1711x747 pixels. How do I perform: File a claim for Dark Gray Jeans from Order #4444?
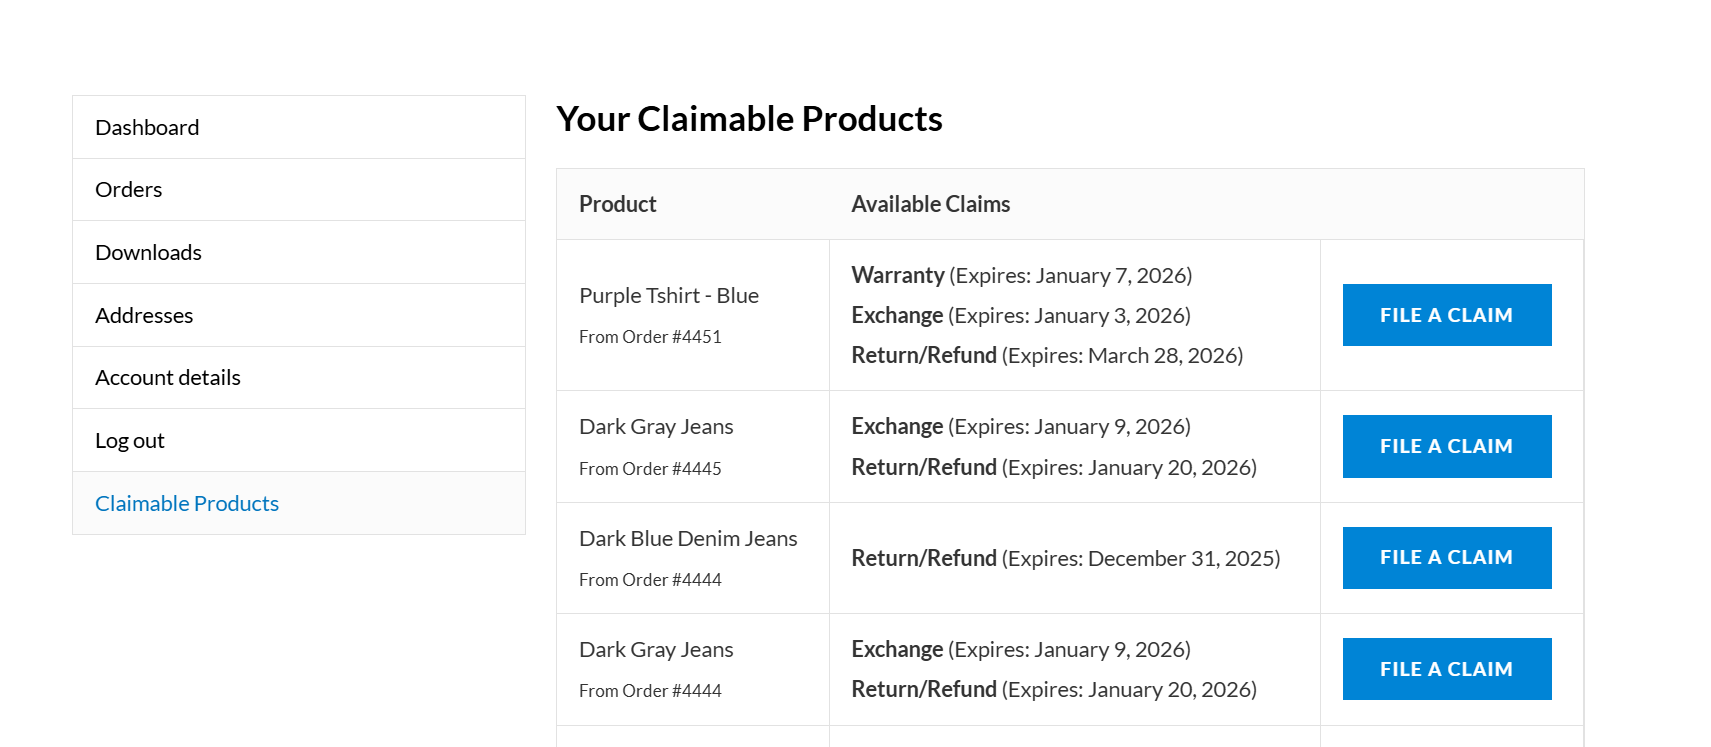1446,668
